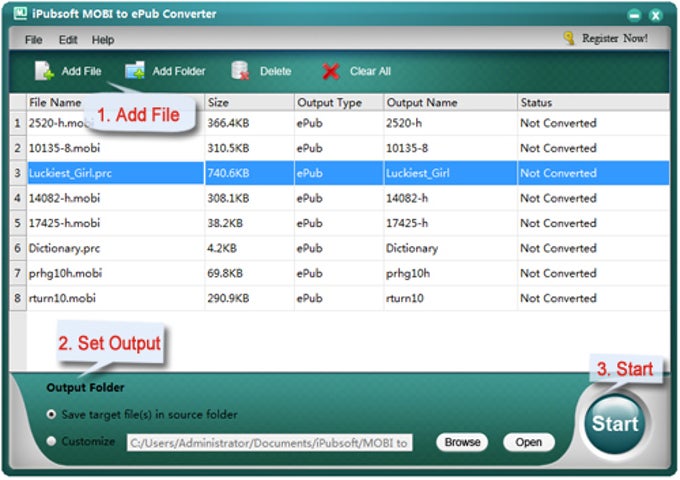Click the Add File page icon
This screenshot has height=480, width=680.
[44, 71]
